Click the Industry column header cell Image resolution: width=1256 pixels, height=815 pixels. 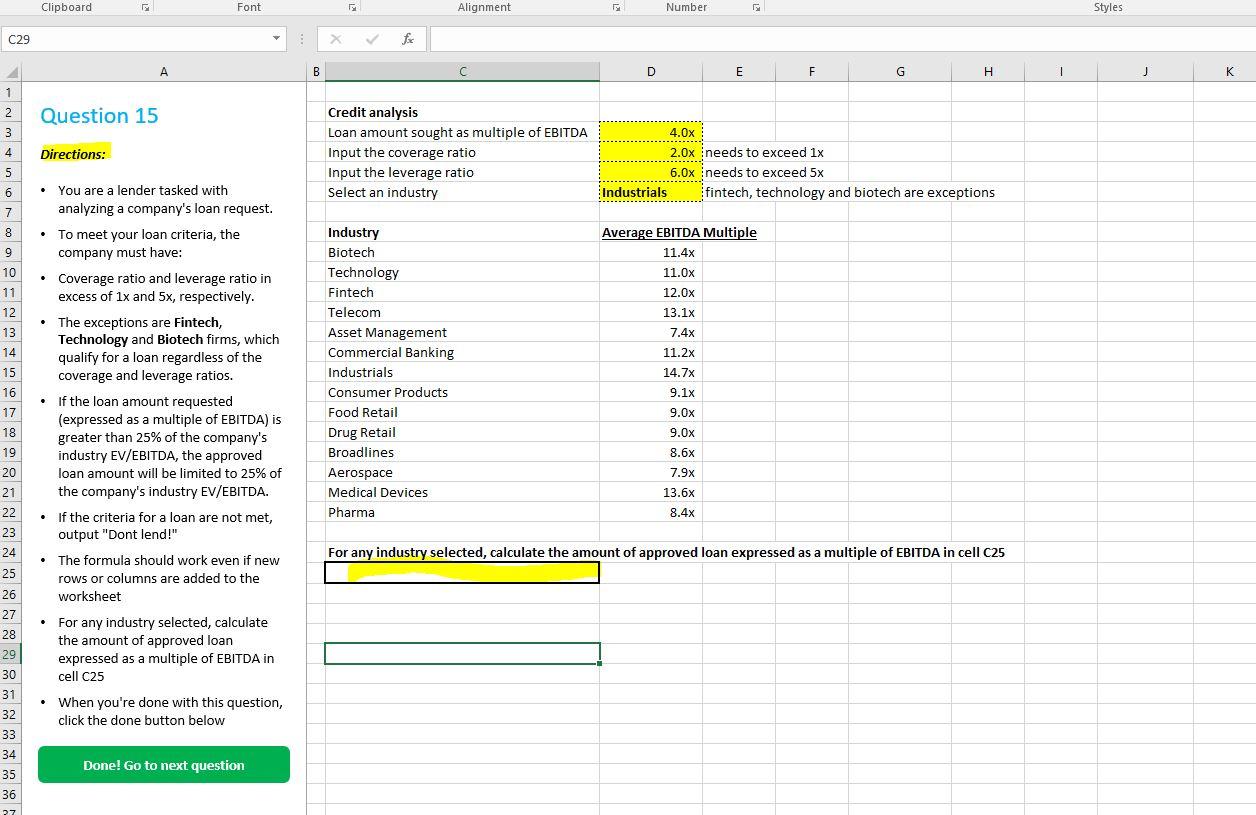point(353,232)
